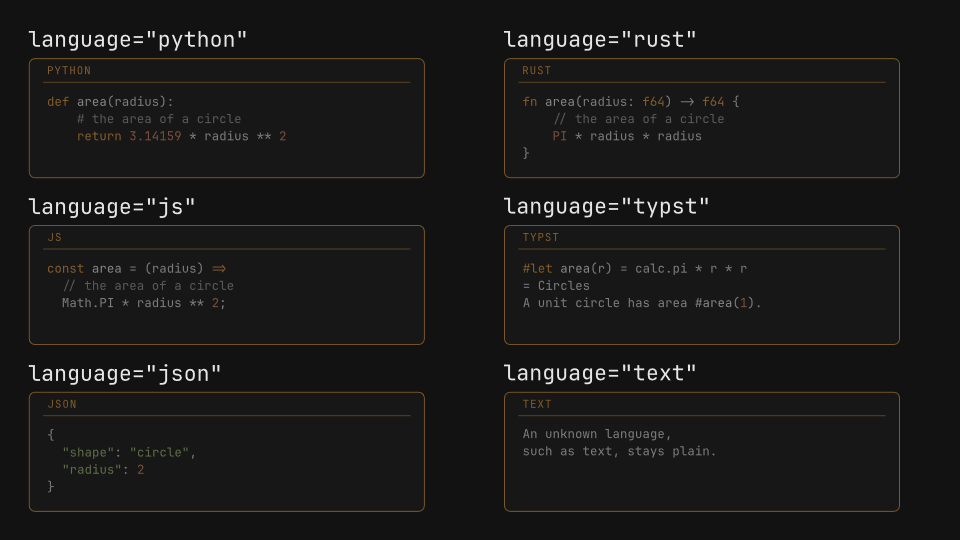Click the language="python" heading
The image size is (960, 540).
click(x=138, y=40)
